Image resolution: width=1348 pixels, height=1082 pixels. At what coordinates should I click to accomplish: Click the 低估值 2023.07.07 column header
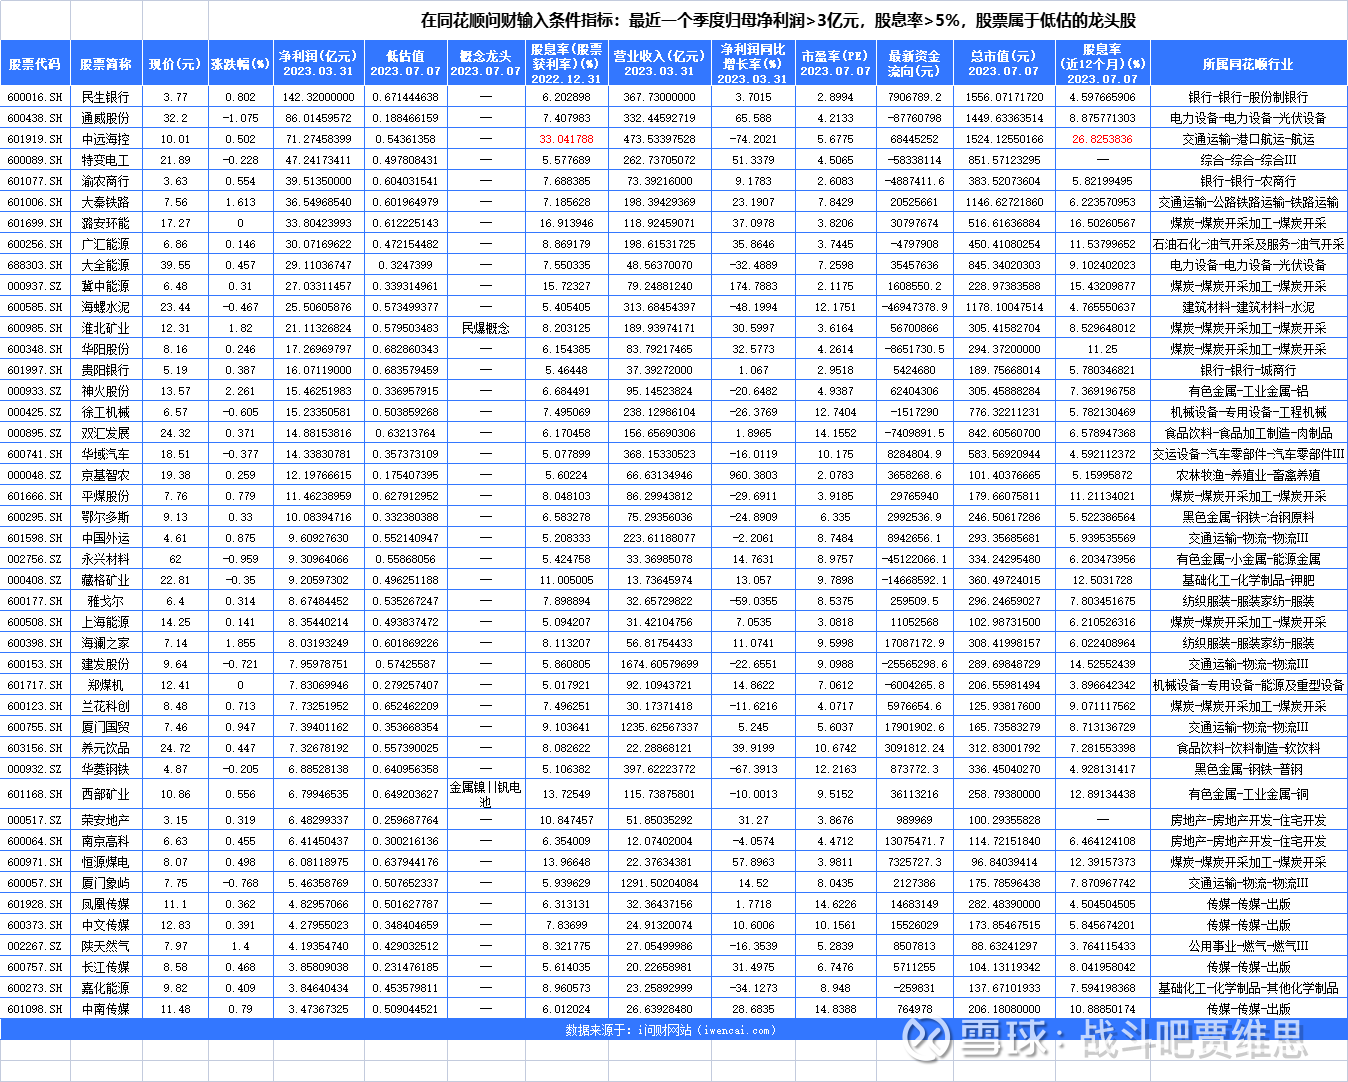point(406,61)
